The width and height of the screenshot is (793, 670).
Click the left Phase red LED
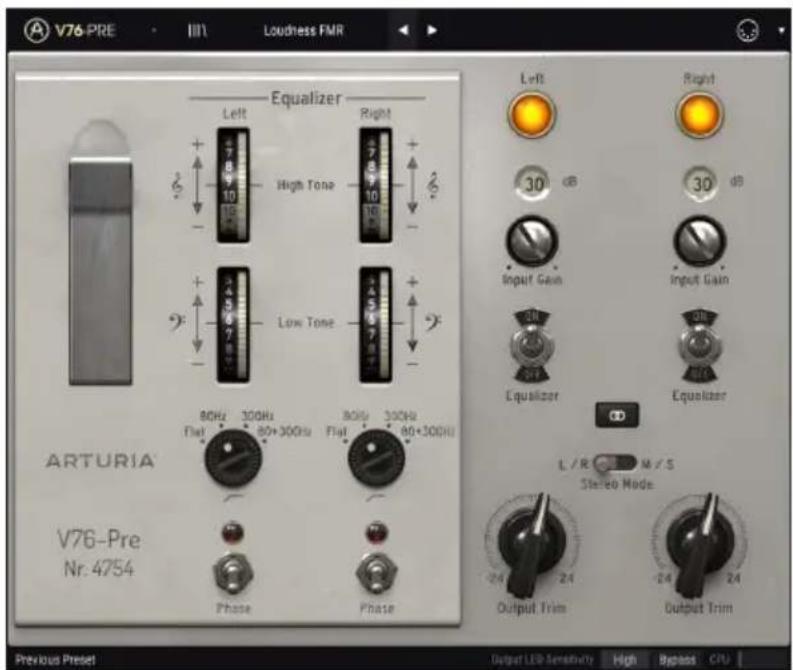click(x=233, y=533)
